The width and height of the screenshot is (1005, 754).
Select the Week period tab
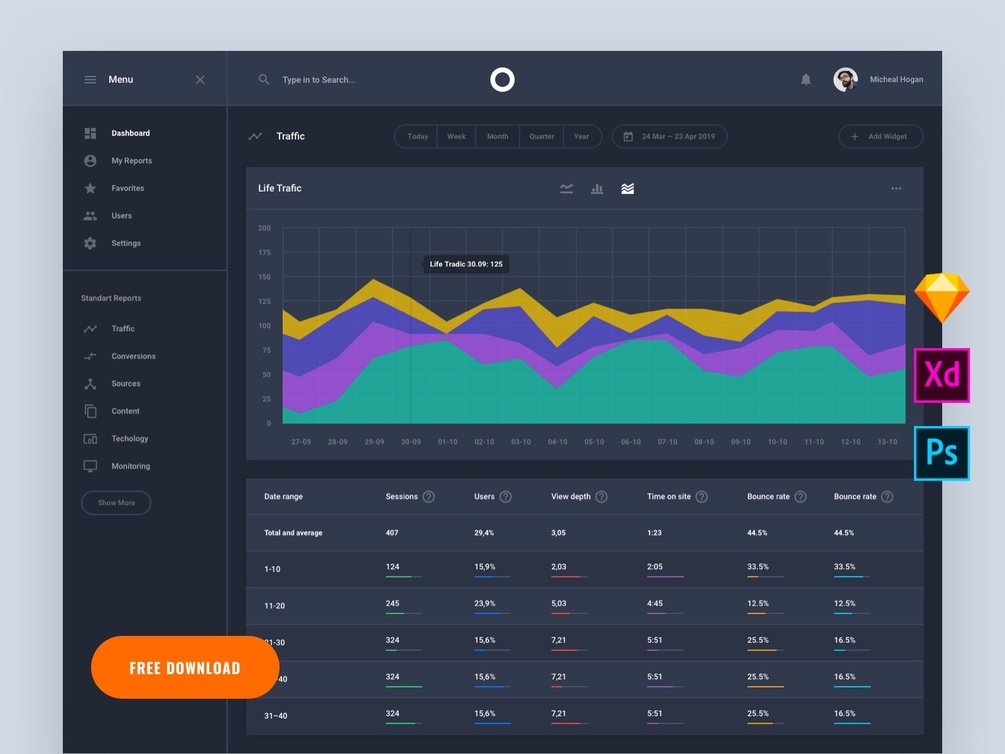pyautogui.click(x=456, y=137)
